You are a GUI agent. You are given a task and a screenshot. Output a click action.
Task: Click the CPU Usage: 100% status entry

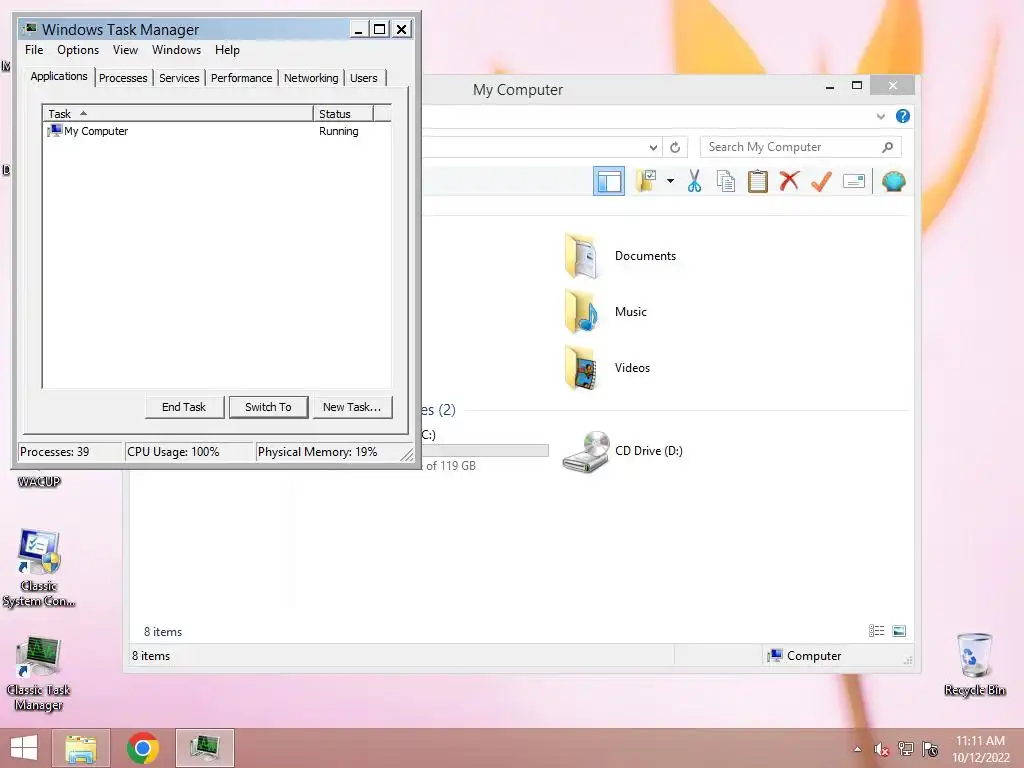tap(189, 452)
